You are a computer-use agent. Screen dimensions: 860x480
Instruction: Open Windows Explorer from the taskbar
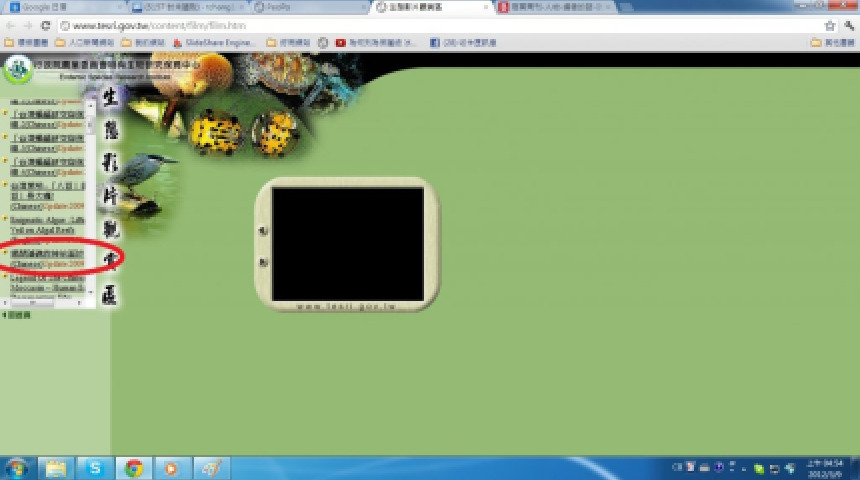click(55, 468)
